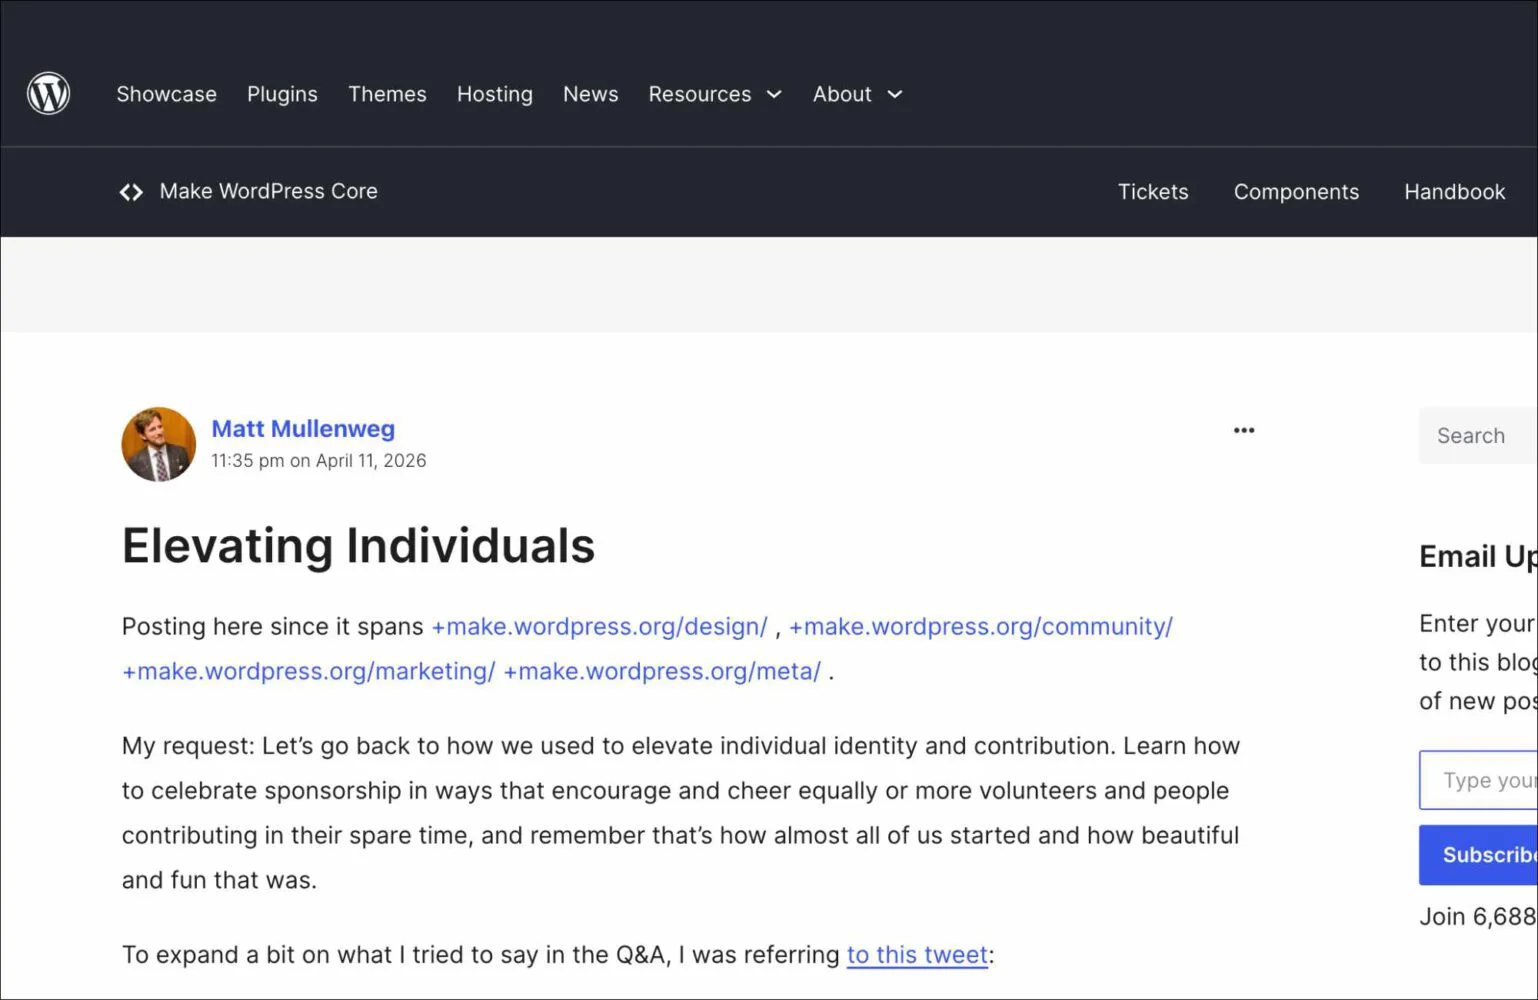Expand the About dropdown chevron
This screenshot has height=1000, width=1538.
(895, 94)
